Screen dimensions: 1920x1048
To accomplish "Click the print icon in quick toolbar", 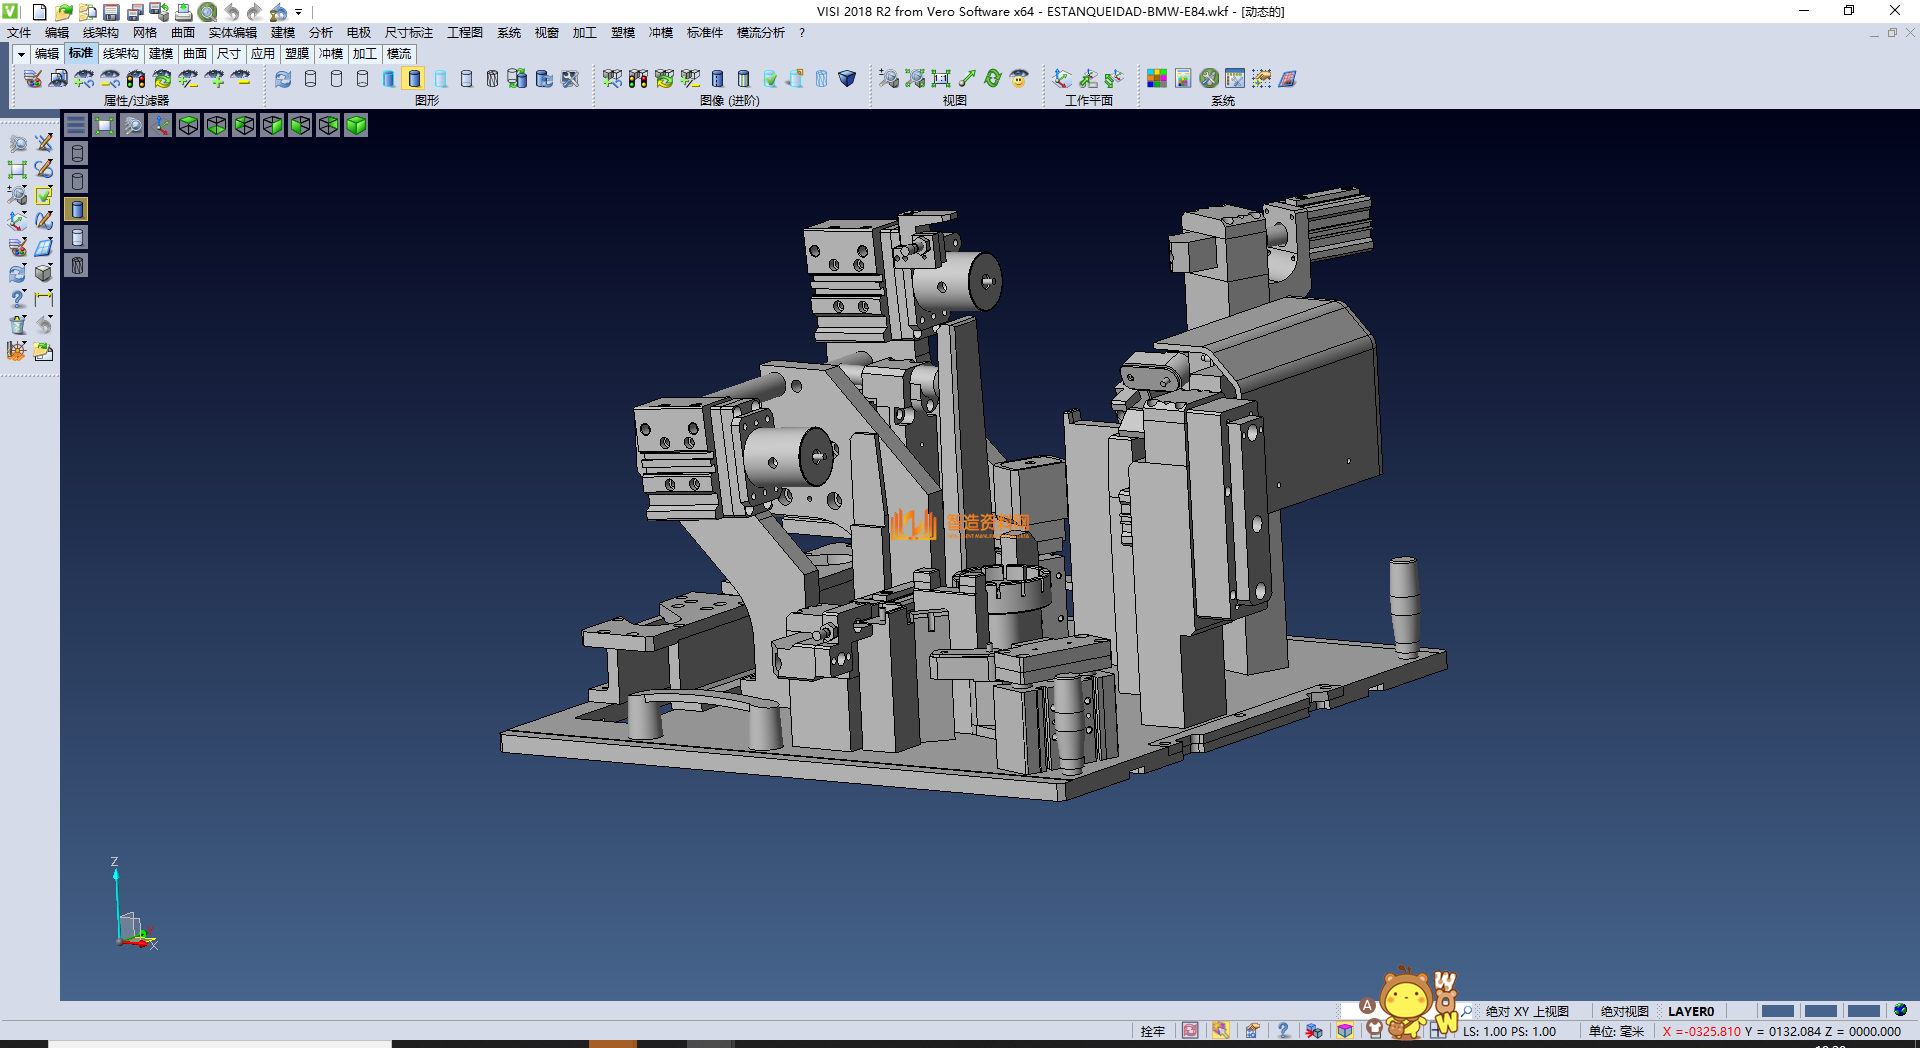I will click(x=184, y=12).
